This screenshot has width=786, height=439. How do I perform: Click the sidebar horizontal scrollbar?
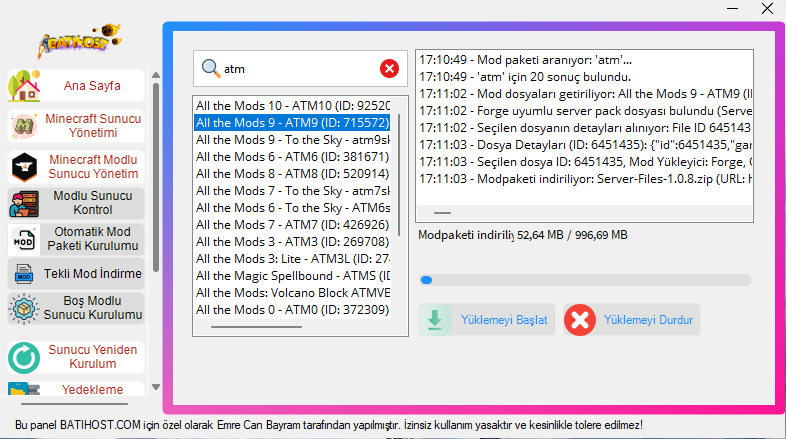click(74, 403)
